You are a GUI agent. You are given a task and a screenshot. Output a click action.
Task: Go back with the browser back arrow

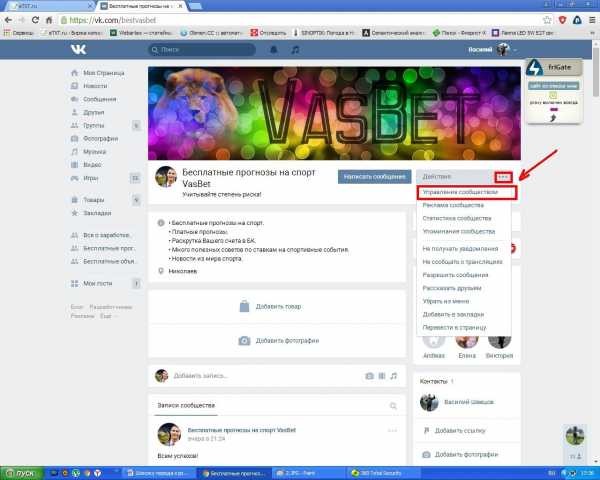point(8,20)
